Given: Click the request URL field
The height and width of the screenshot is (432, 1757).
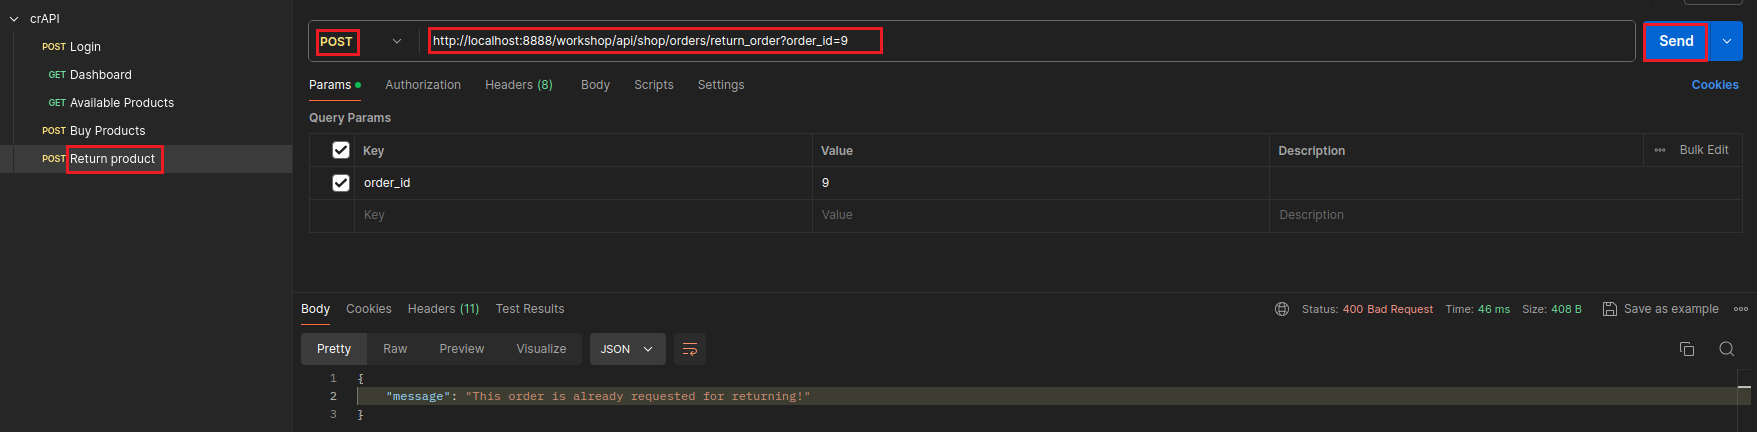Looking at the screenshot, I should click(1000, 41).
